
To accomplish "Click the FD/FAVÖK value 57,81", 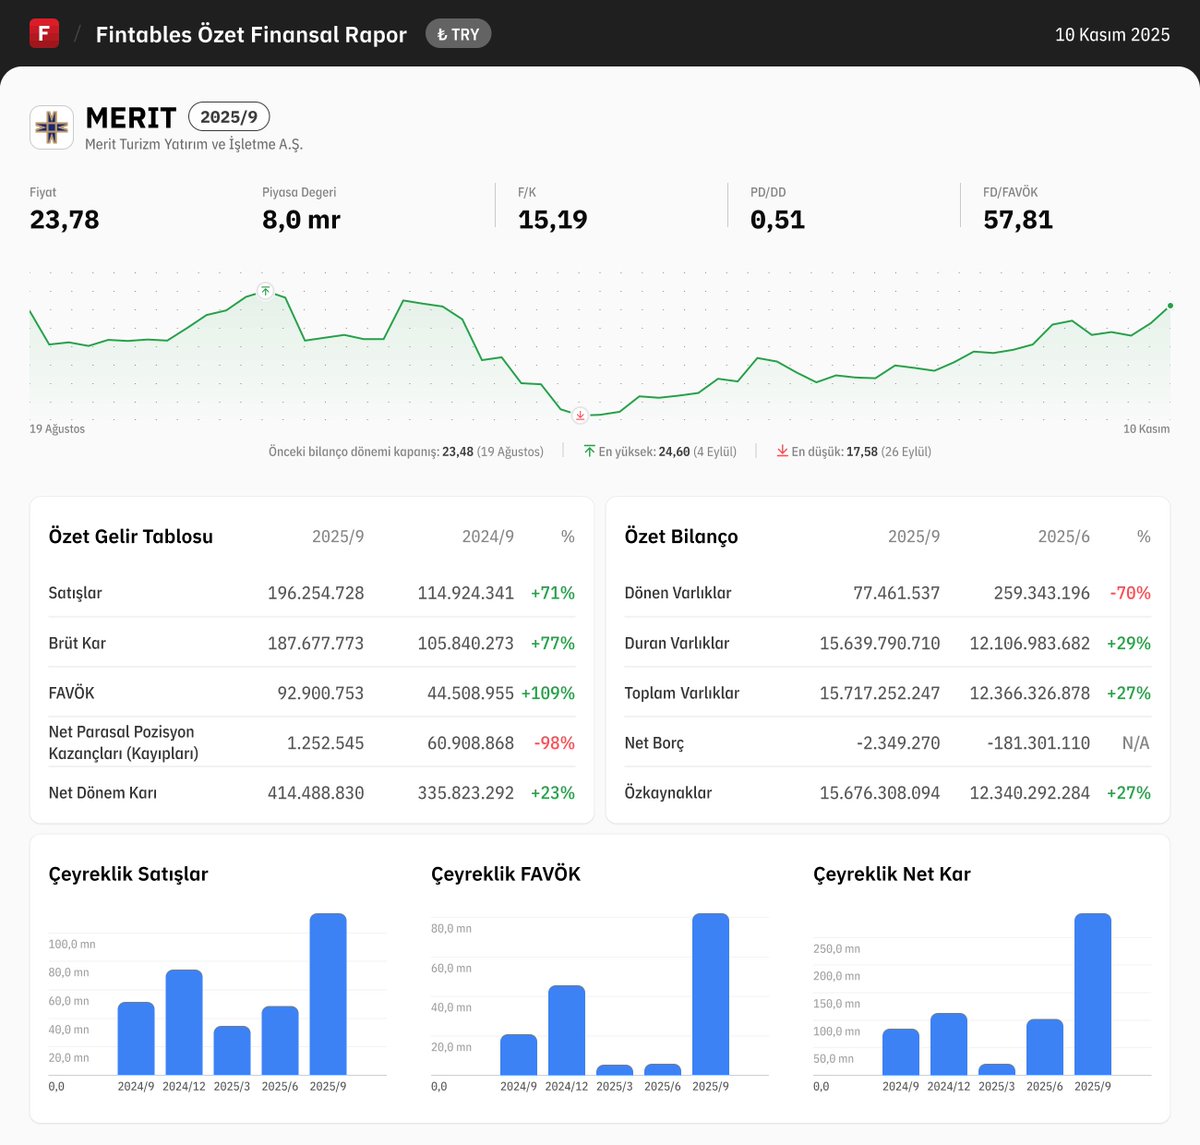I will click(1018, 220).
